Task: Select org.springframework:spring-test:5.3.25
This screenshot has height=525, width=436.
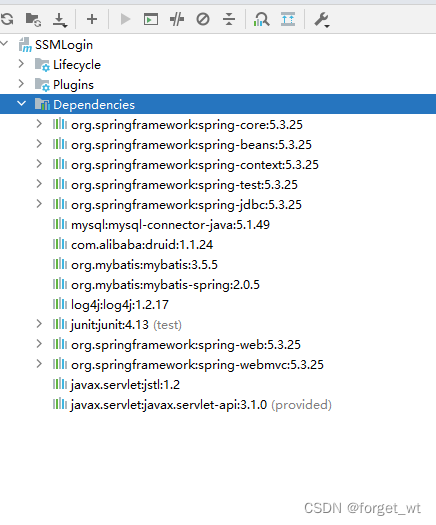Action: point(184,185)
